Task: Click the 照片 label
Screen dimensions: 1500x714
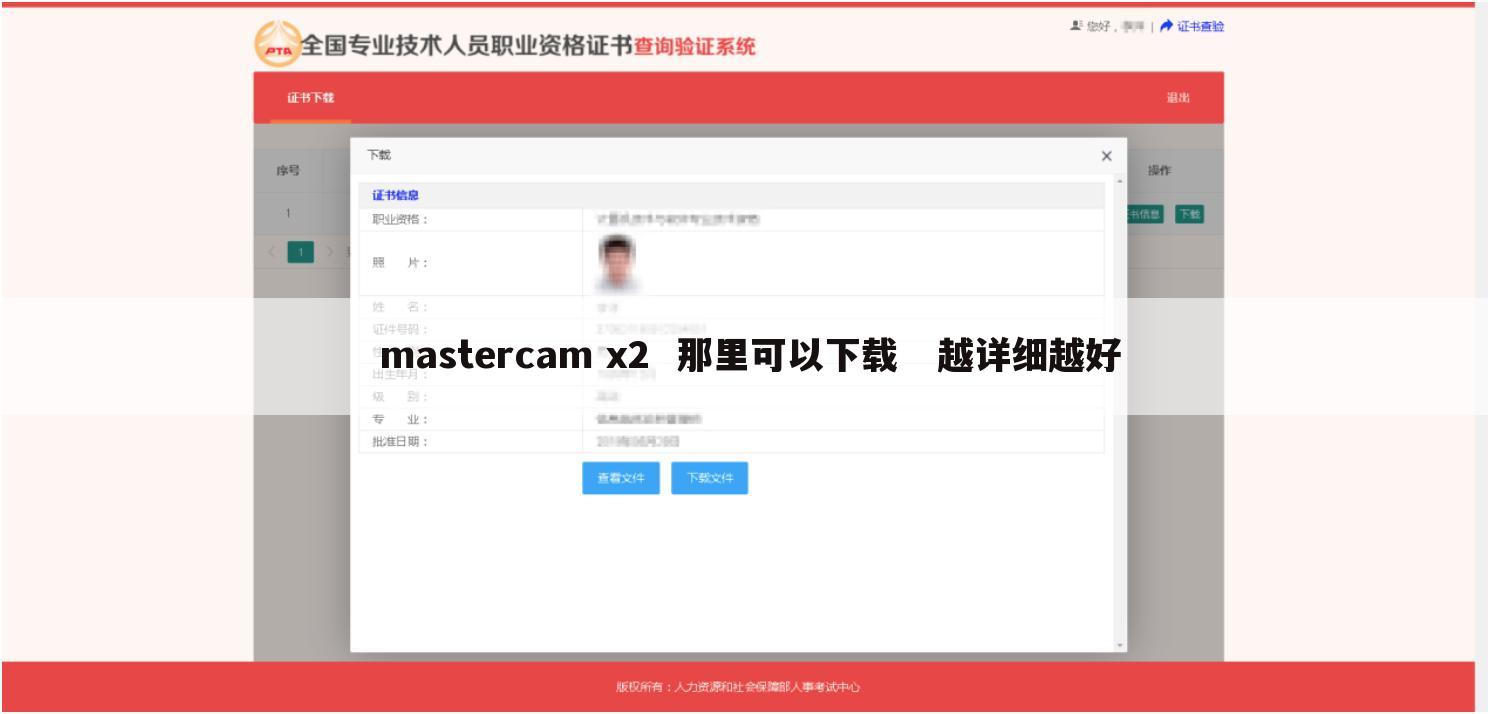Action: pos(400,263)
